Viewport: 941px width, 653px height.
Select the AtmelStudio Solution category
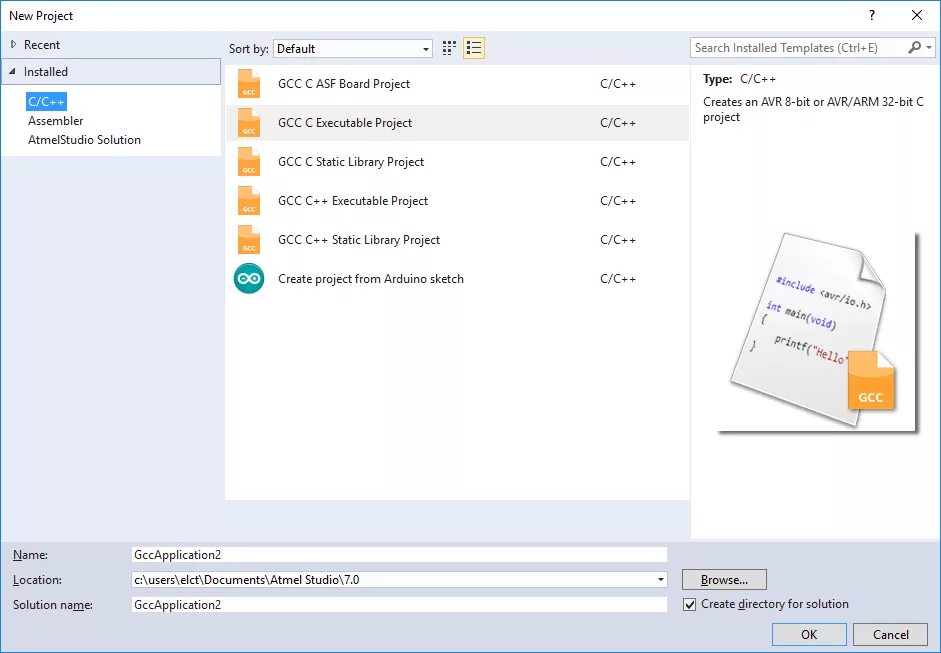(x=85, y=140)
